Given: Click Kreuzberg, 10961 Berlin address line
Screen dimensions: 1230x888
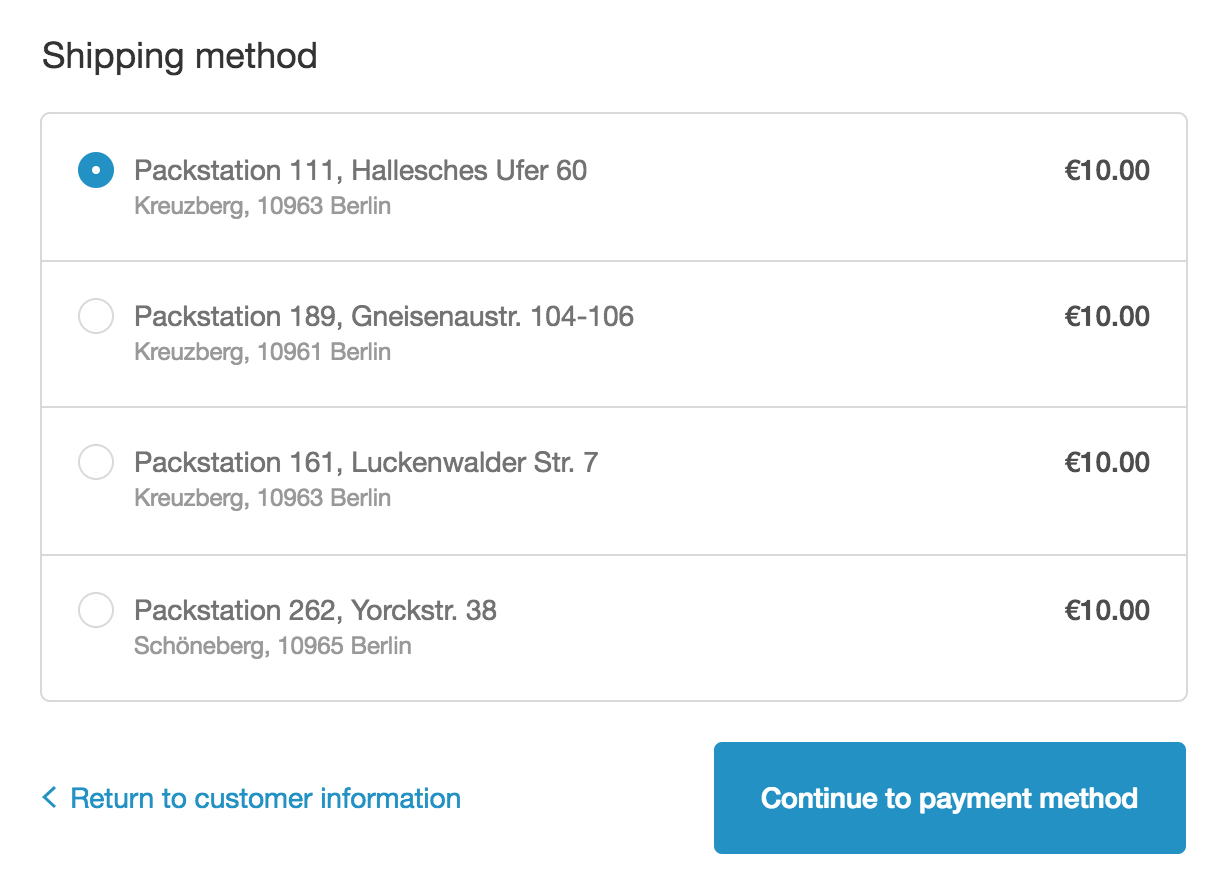Looking at the screenshot, I should 263,352.
